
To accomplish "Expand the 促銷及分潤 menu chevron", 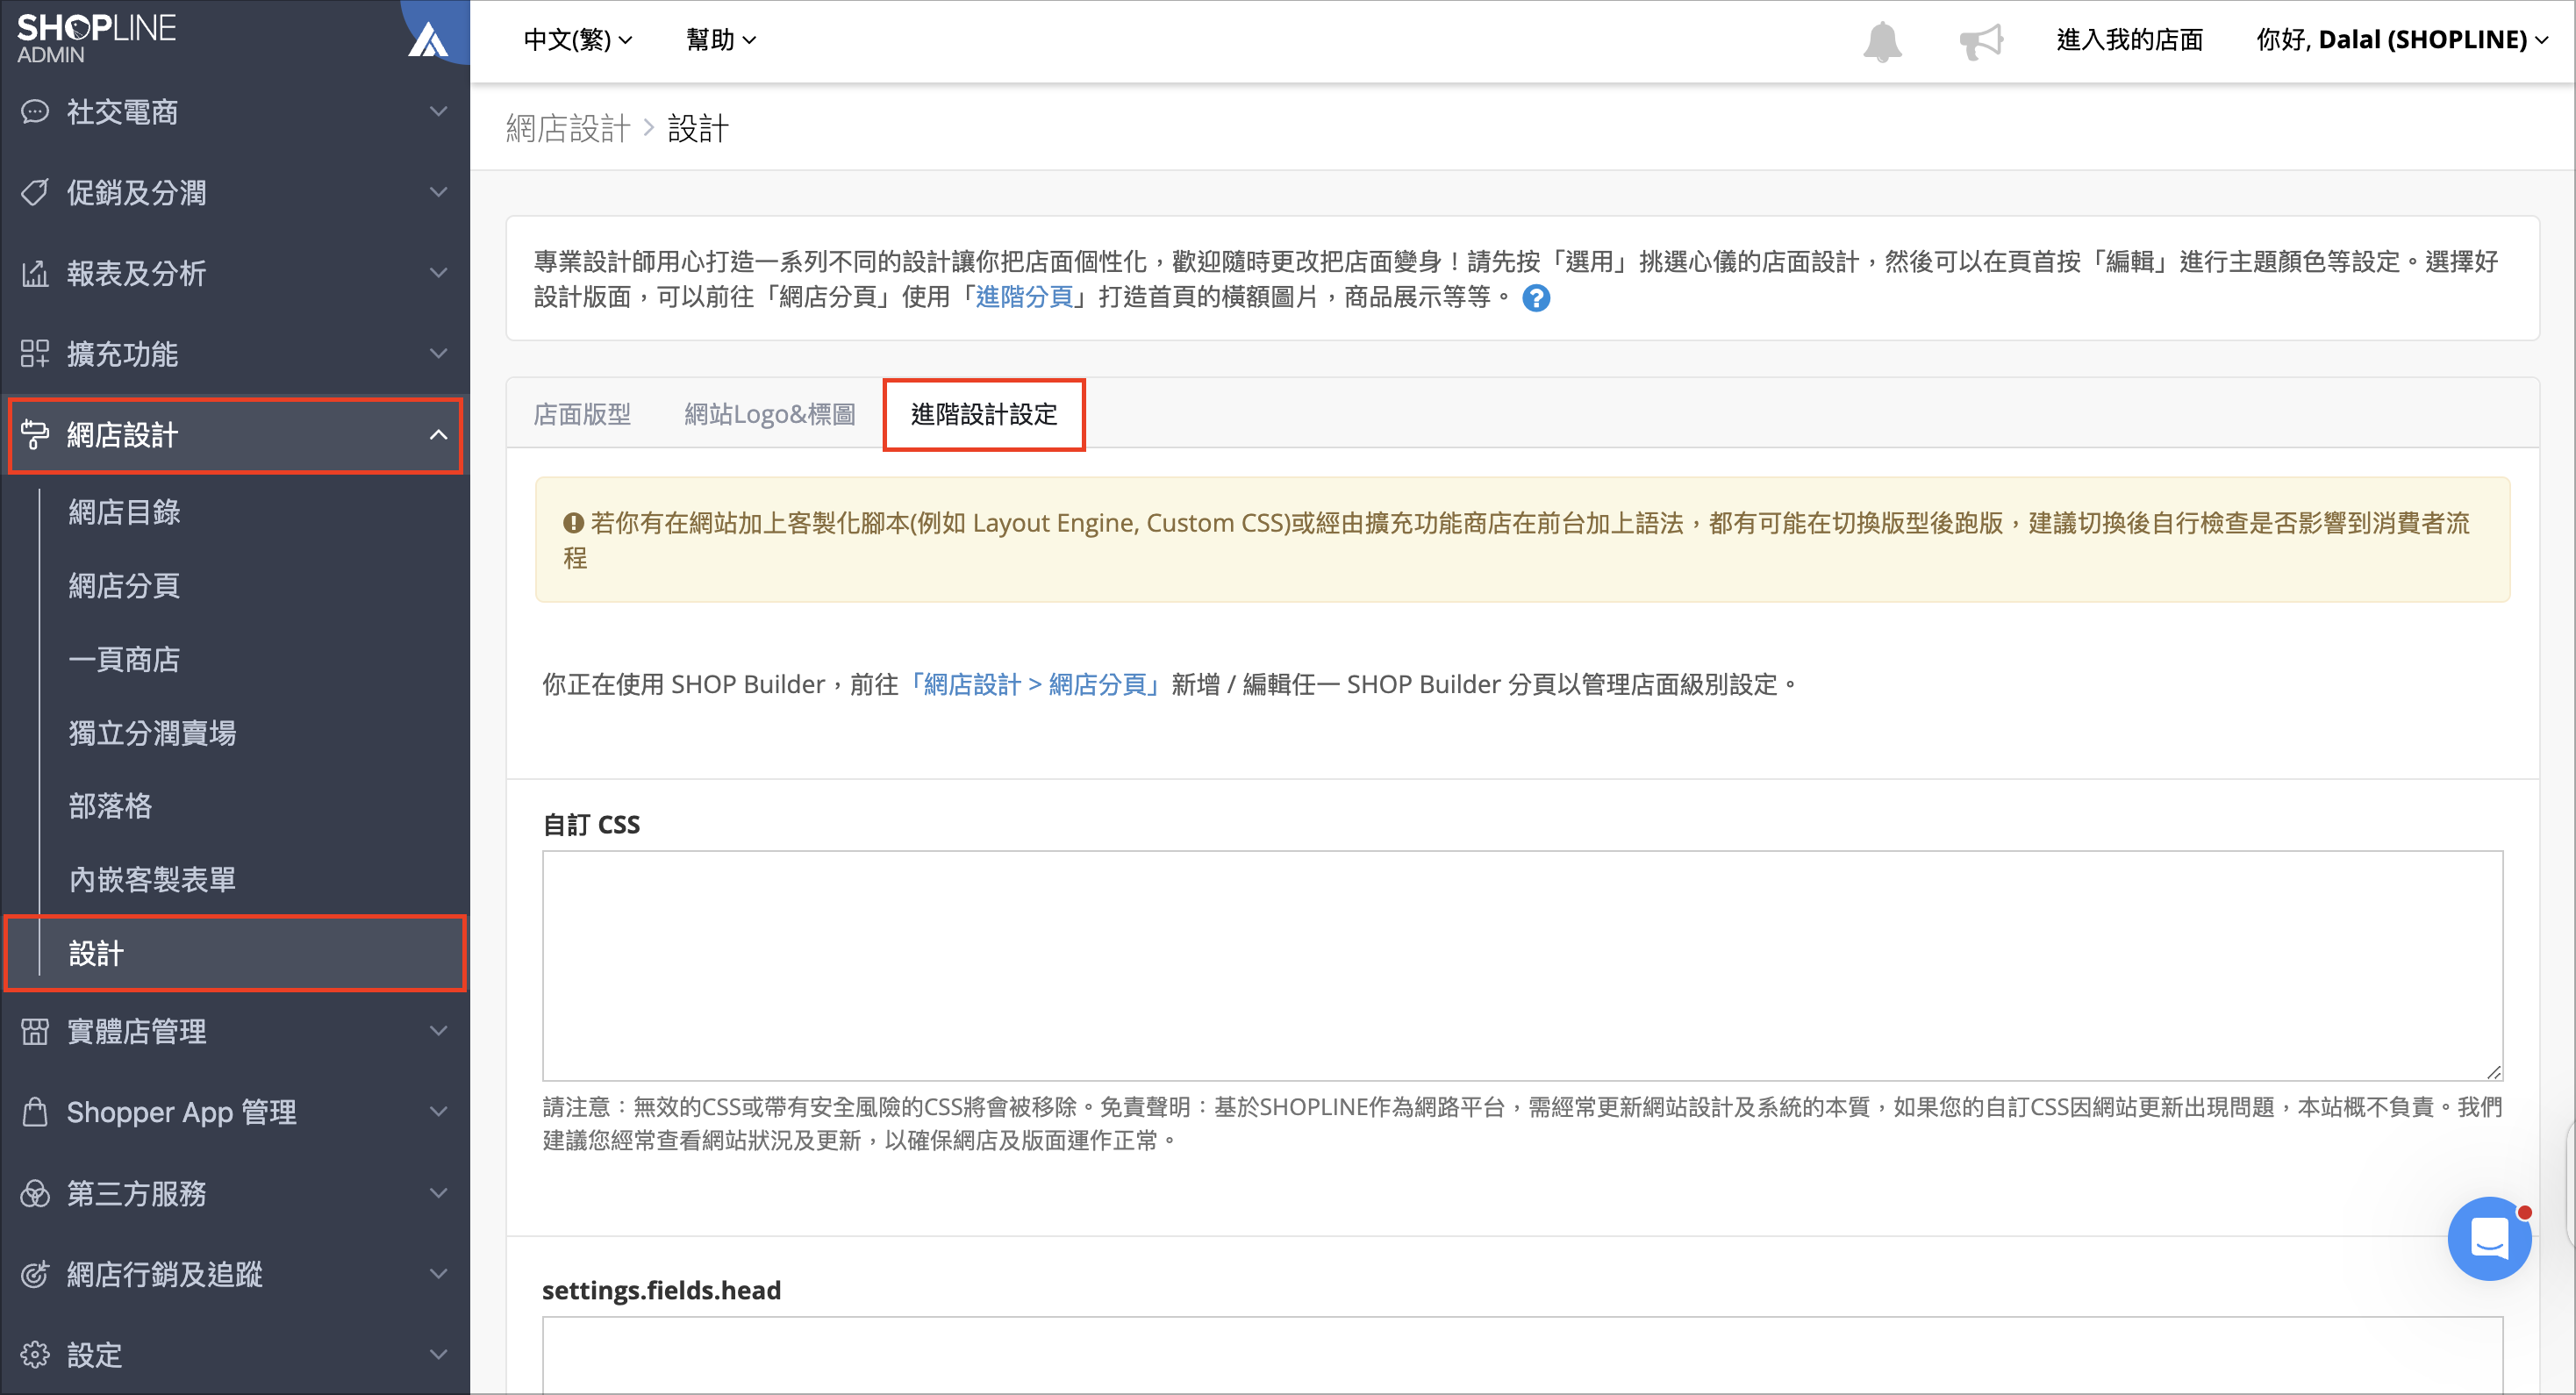I will tap(438, 192).
